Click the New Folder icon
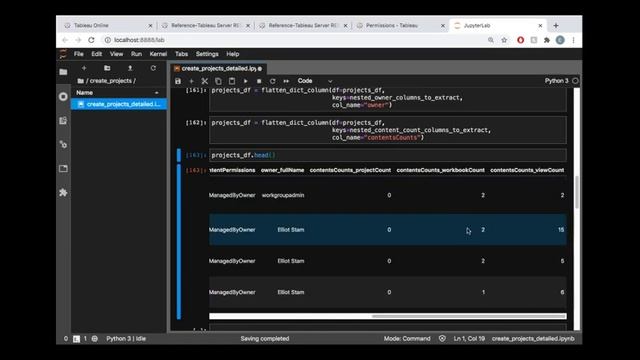This screenshot has height=360, width=640. point(107,68)
